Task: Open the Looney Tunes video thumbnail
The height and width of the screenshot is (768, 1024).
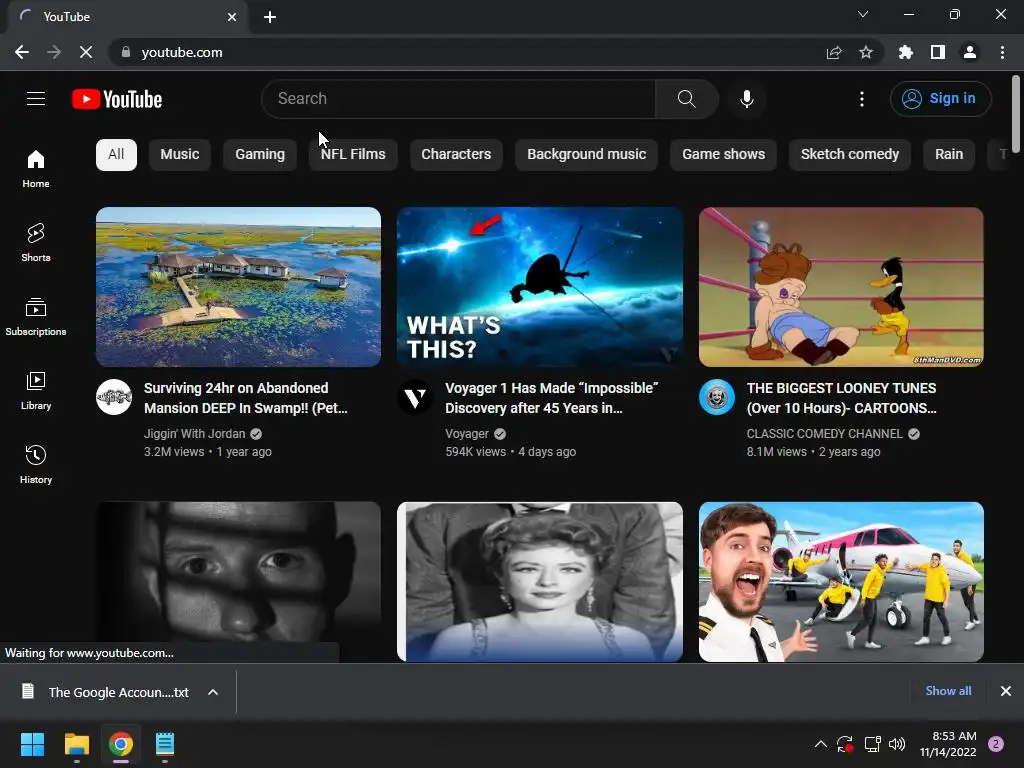Action: tap(841, 287)
